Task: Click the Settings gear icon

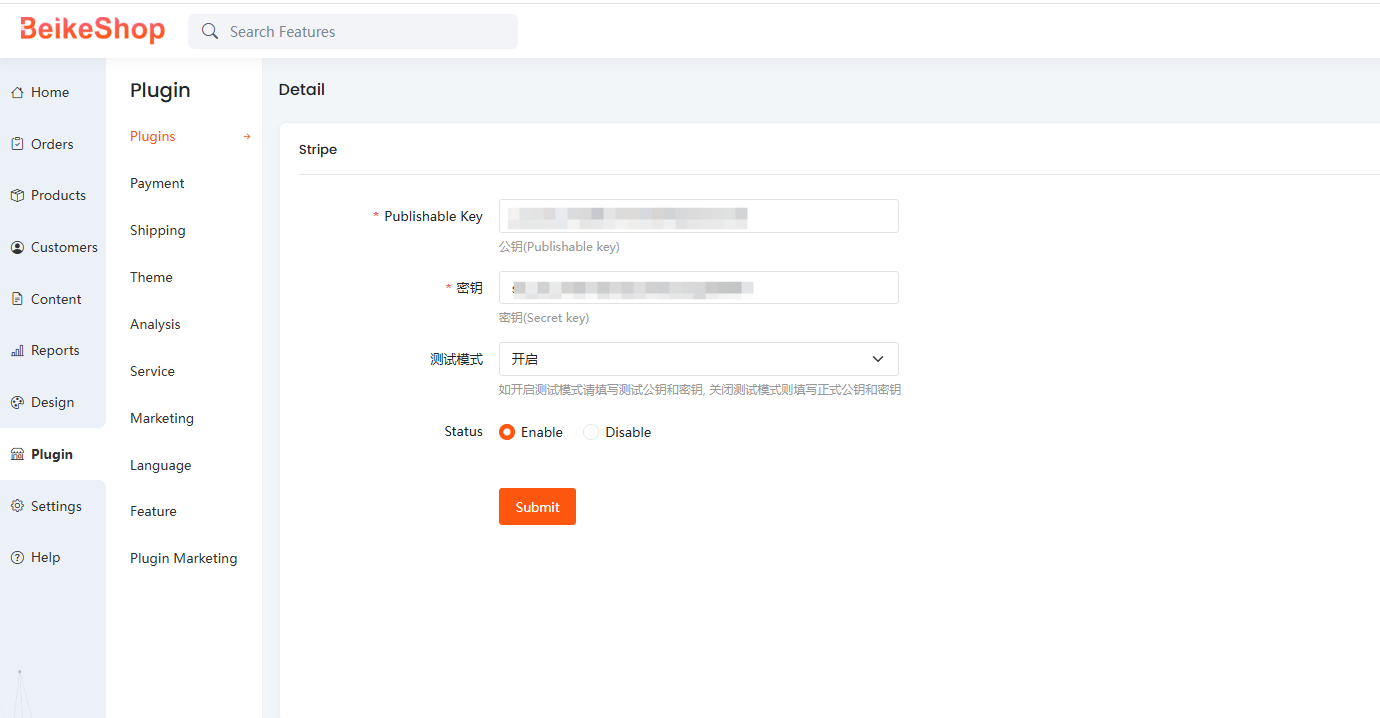Action: coord(17,506)
